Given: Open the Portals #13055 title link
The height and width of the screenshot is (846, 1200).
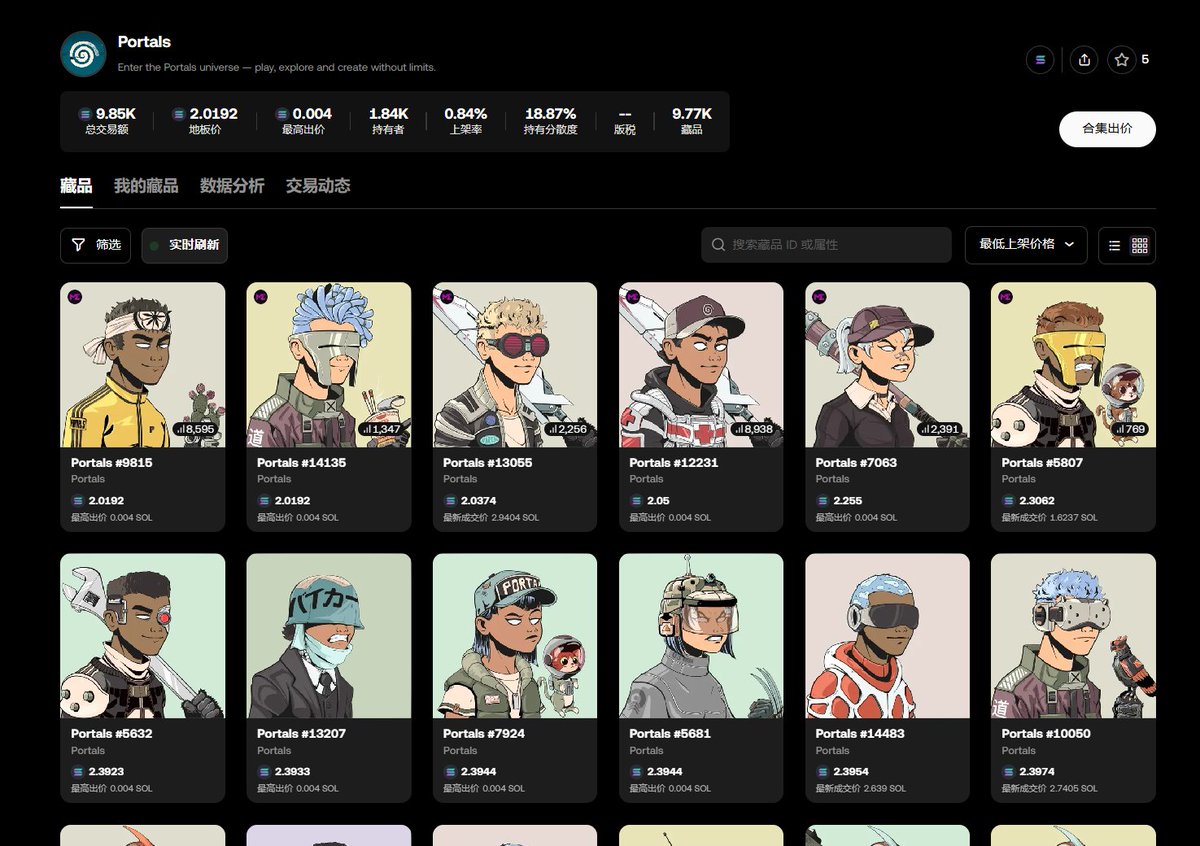Looking at the screenshot, I should tap(488, 463).
